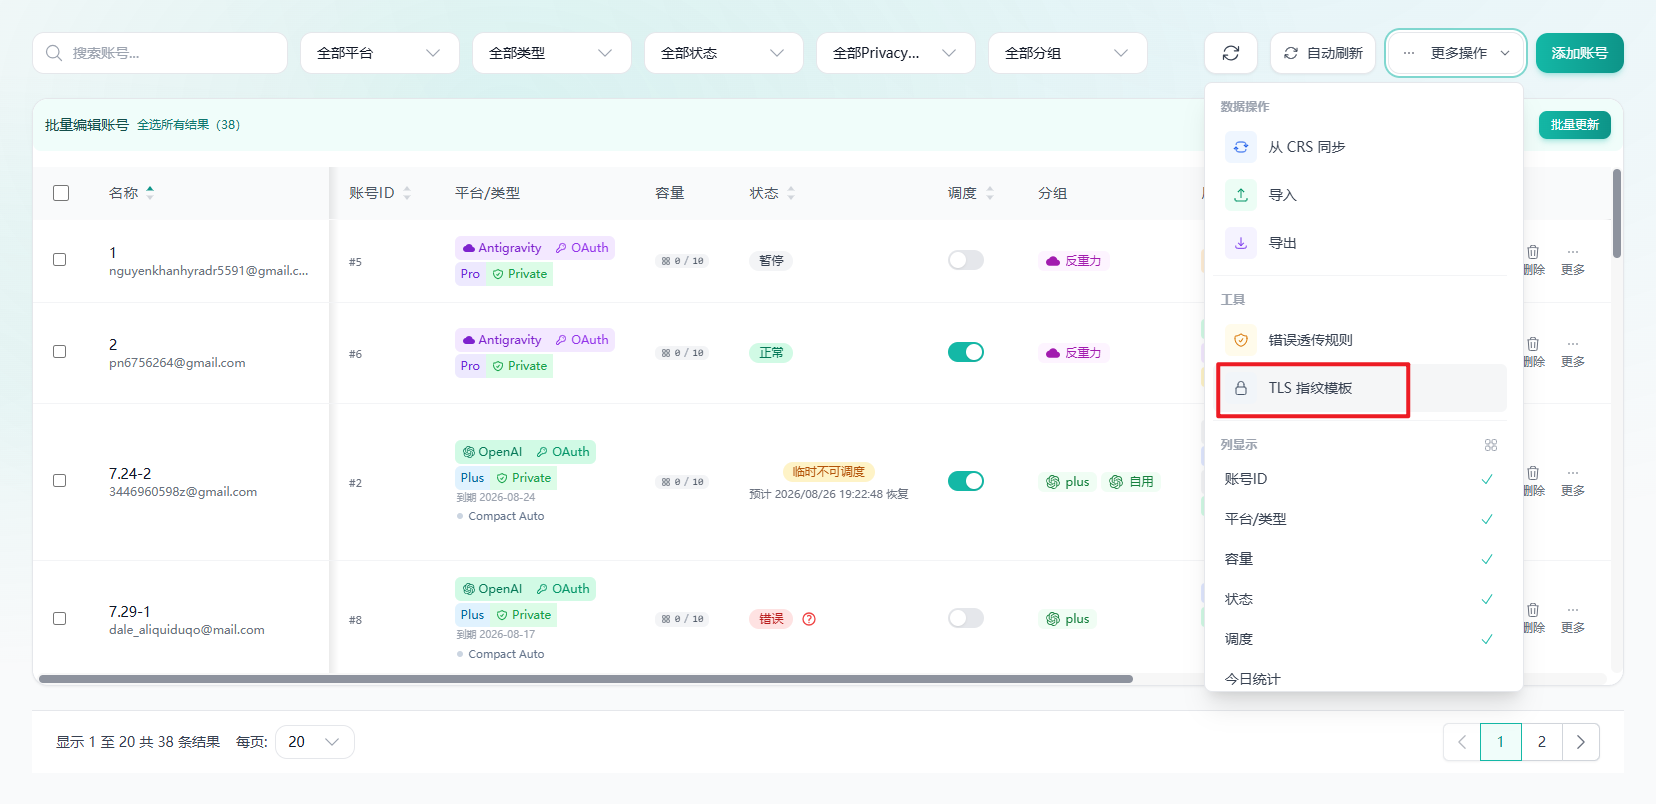Screen dimensions: 1656x804
Task: Toggle 容量 column display item
Action: (1360, 559)
